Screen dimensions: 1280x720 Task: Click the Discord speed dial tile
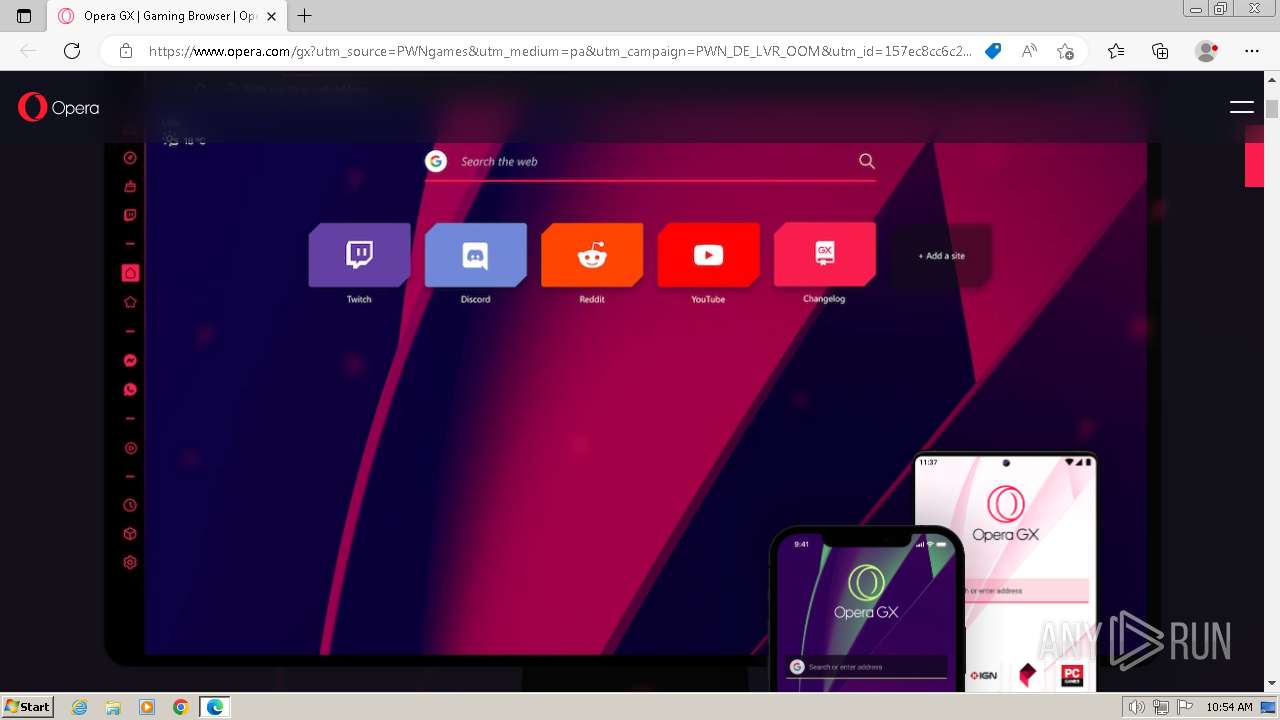pyautogui.click(x=476, y=256)
